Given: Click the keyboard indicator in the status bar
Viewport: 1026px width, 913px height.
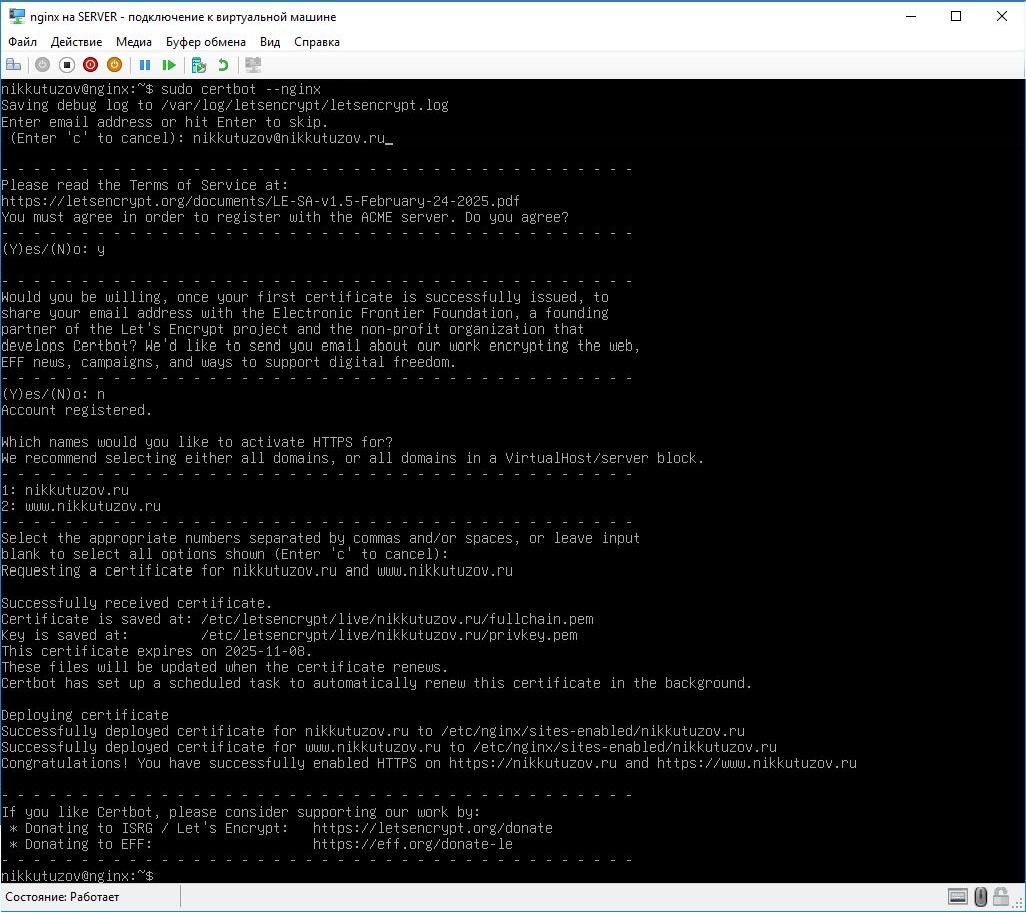Looking at the screenshot, I should click(x=958, y=897).
